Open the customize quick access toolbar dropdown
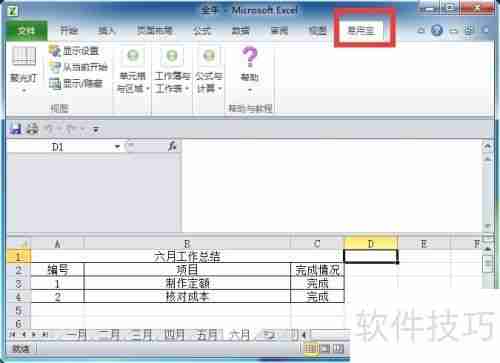The width and height of the screenshot is (500, 363). click(96, 129)
